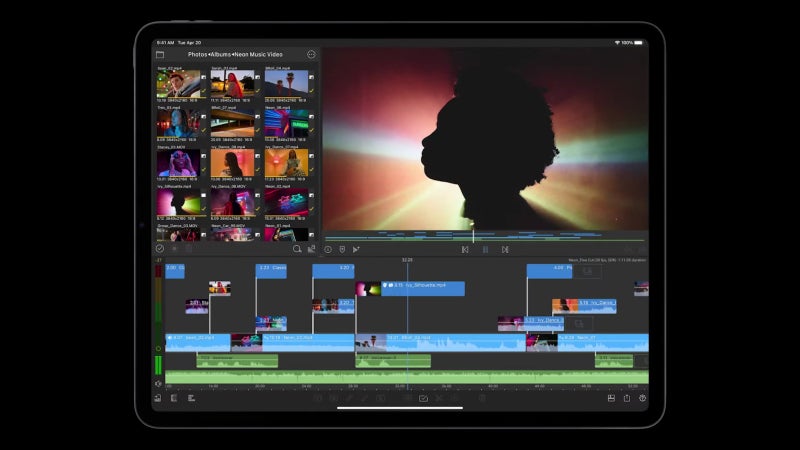Select the orange Ivy_Dance clip on the timeline

pyautogui.click(x=584, y=306)
